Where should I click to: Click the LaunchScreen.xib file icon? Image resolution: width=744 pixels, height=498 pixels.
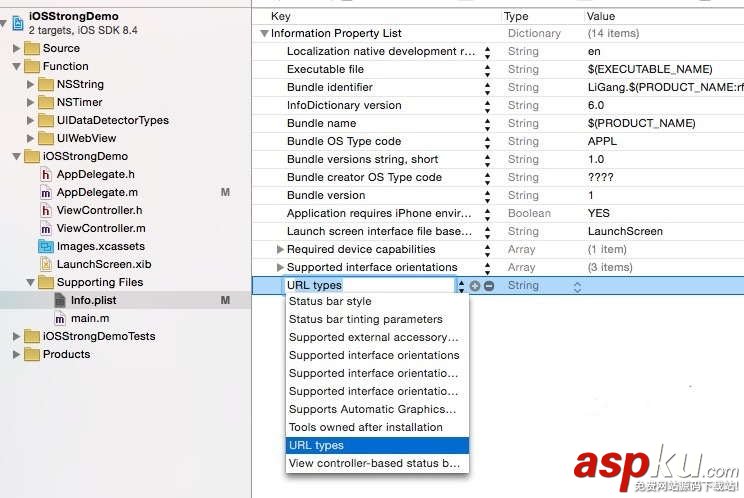46,264
